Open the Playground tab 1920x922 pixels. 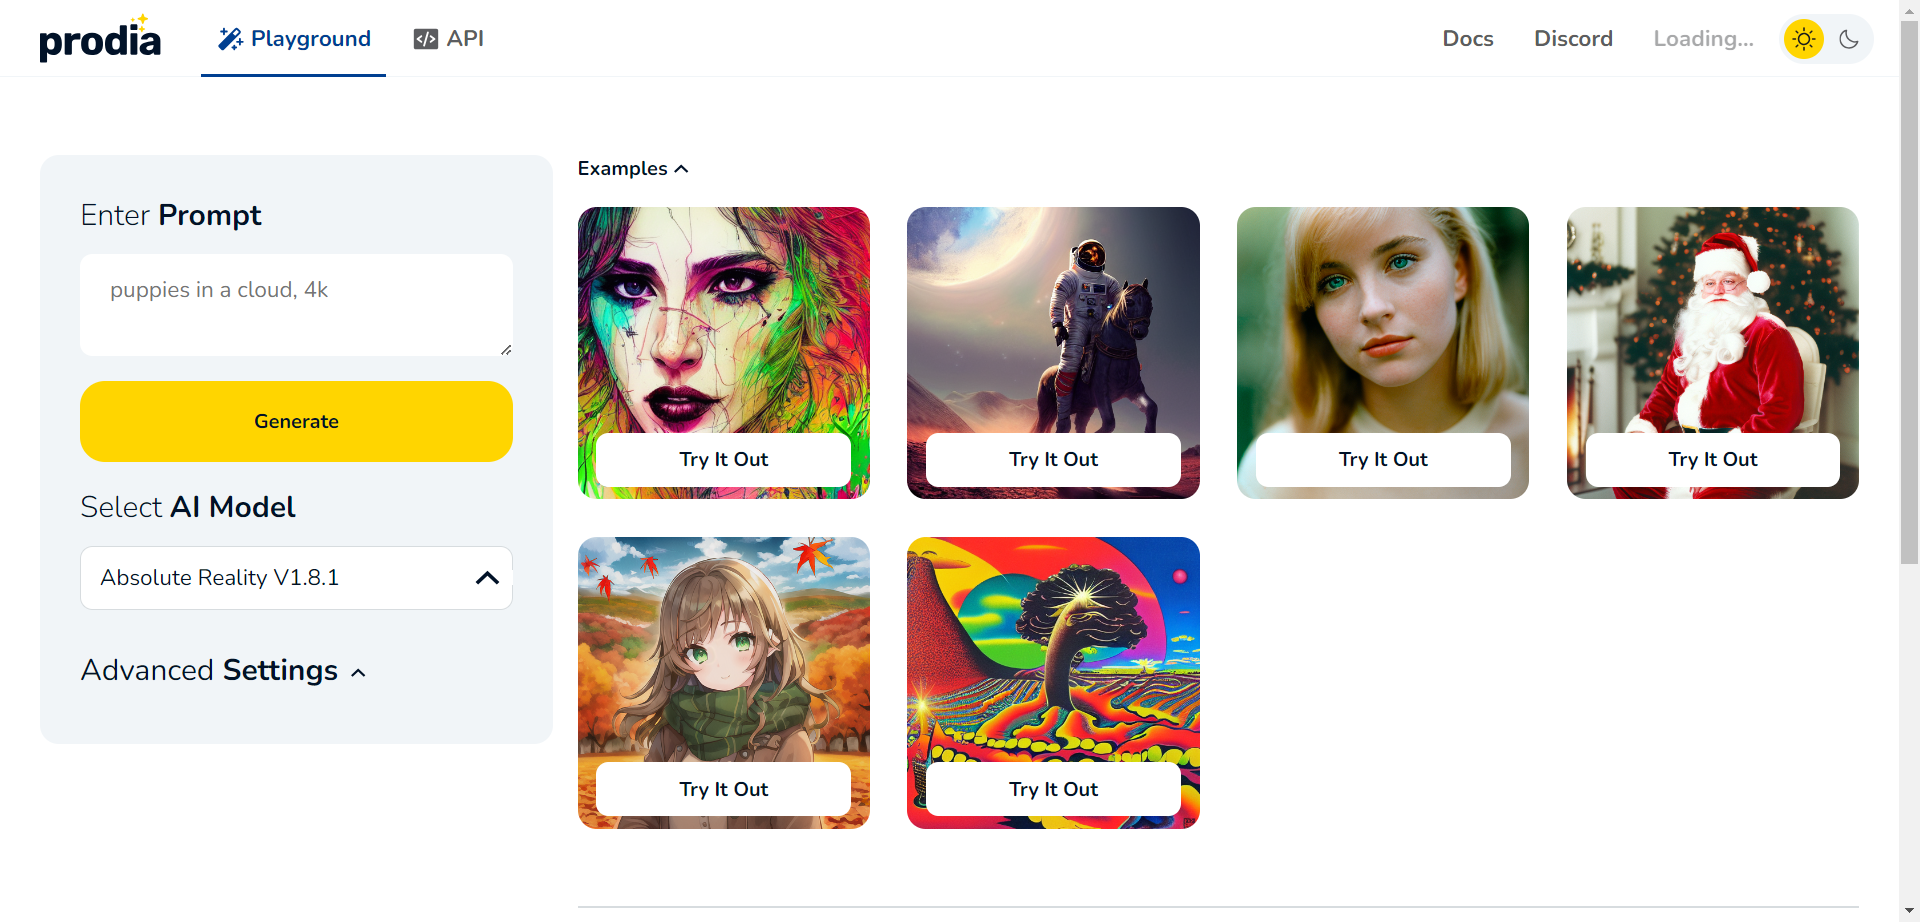[294, 39]
